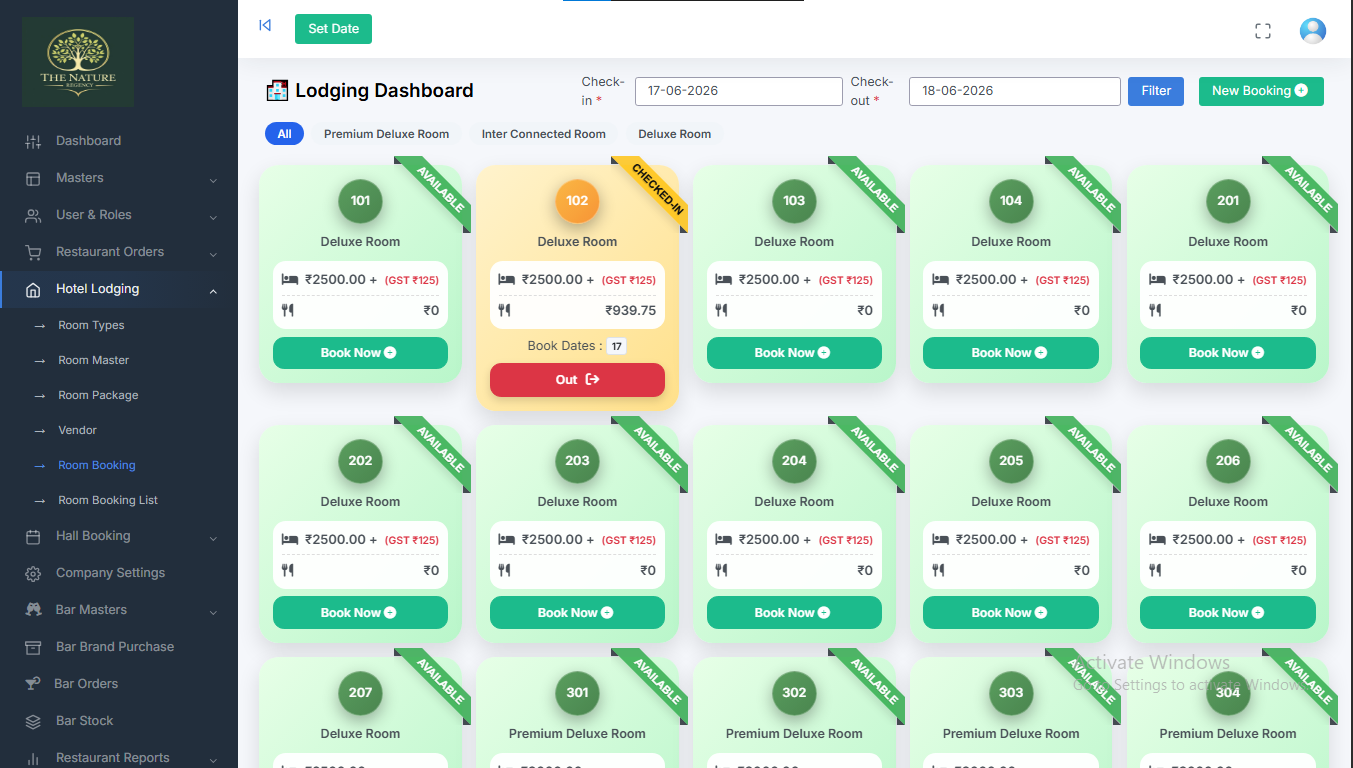Click the blue Filter button

pyautogui.click(x=1156, y=91)
